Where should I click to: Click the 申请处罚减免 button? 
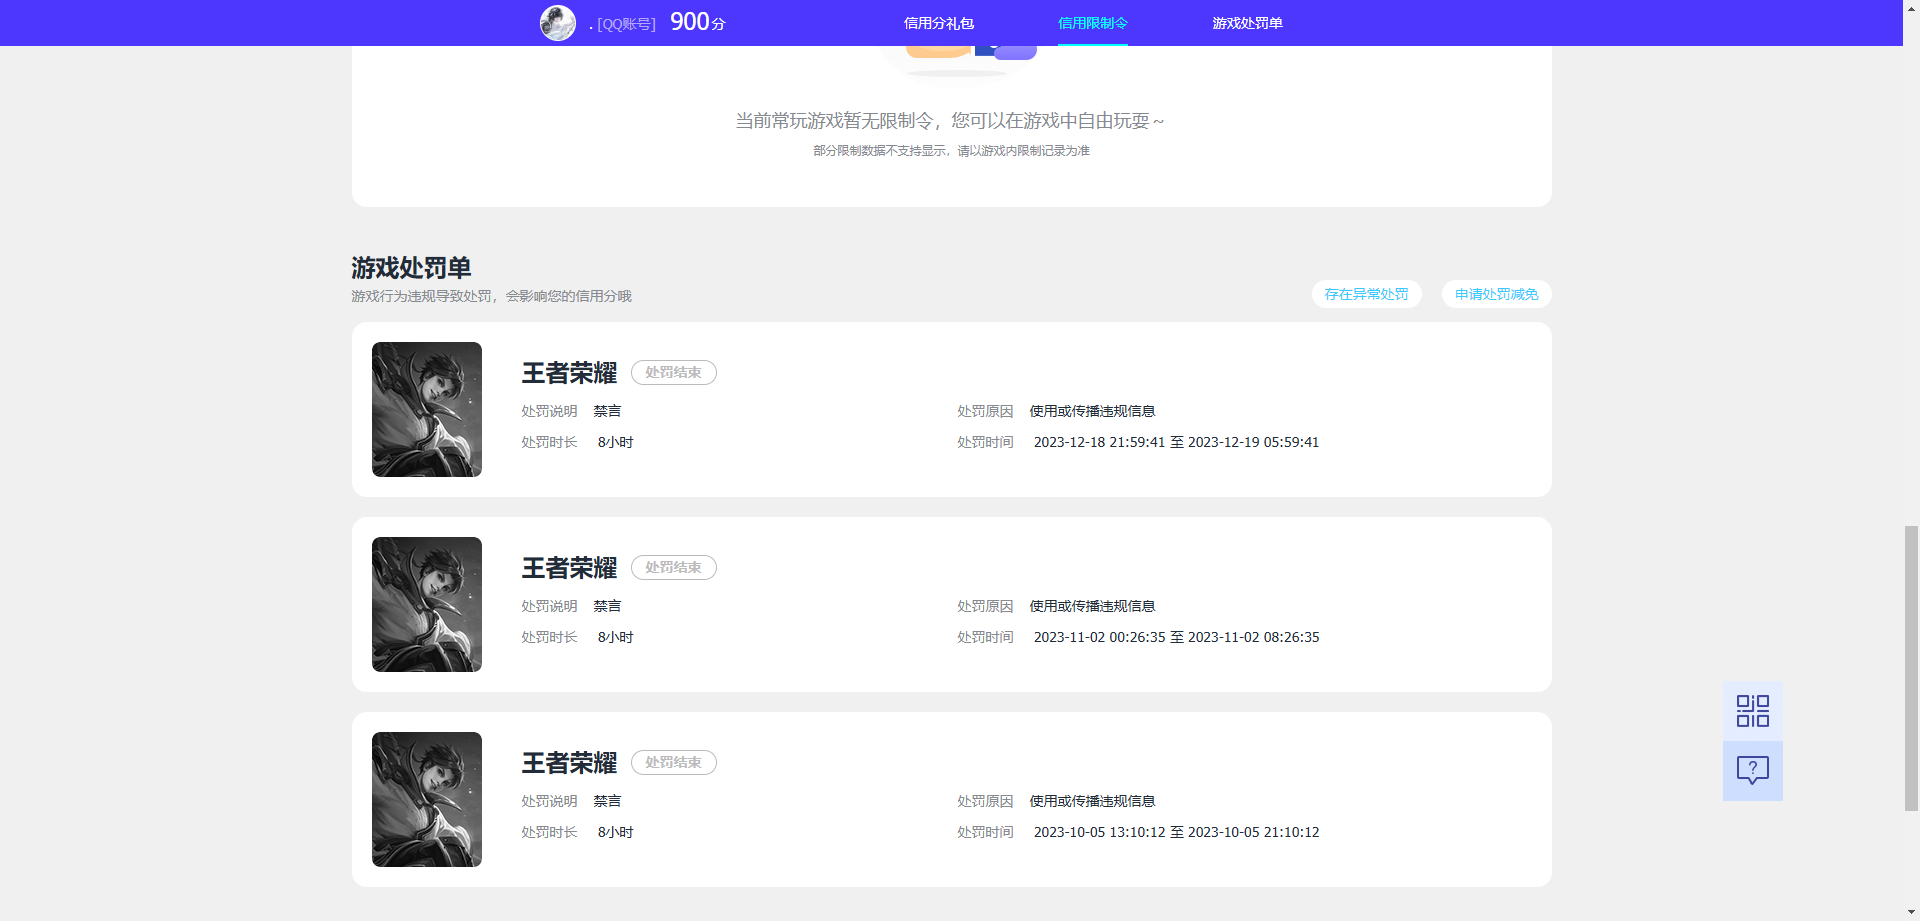1496,294
